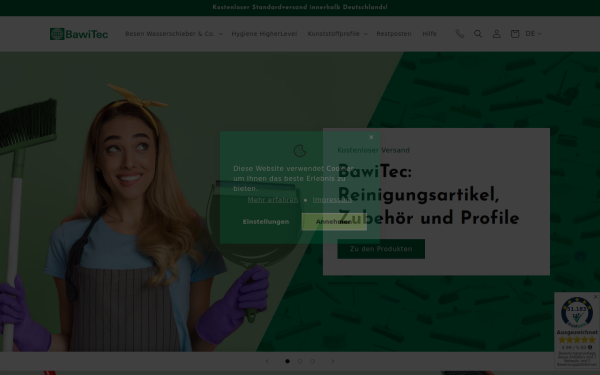Select second slideshow dot
This screenshot has height=375, width=600.
300,361
